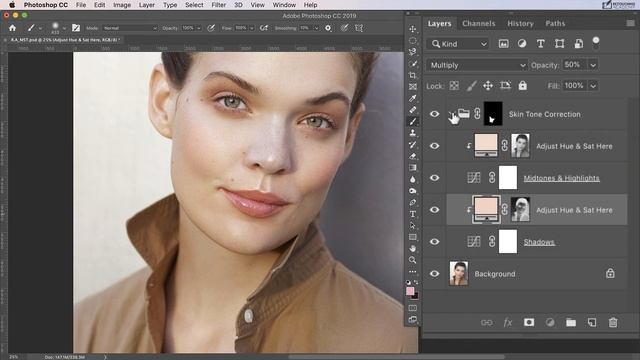Open the Image menu

click(x=122, y=5)
